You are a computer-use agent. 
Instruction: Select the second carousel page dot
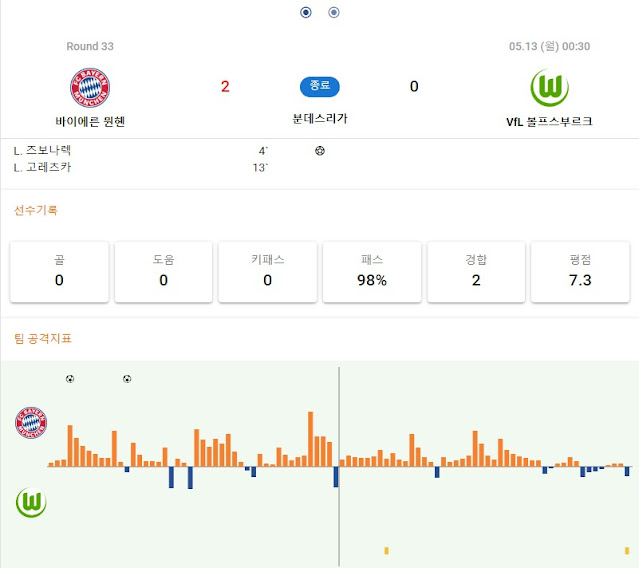click(334, 13)
